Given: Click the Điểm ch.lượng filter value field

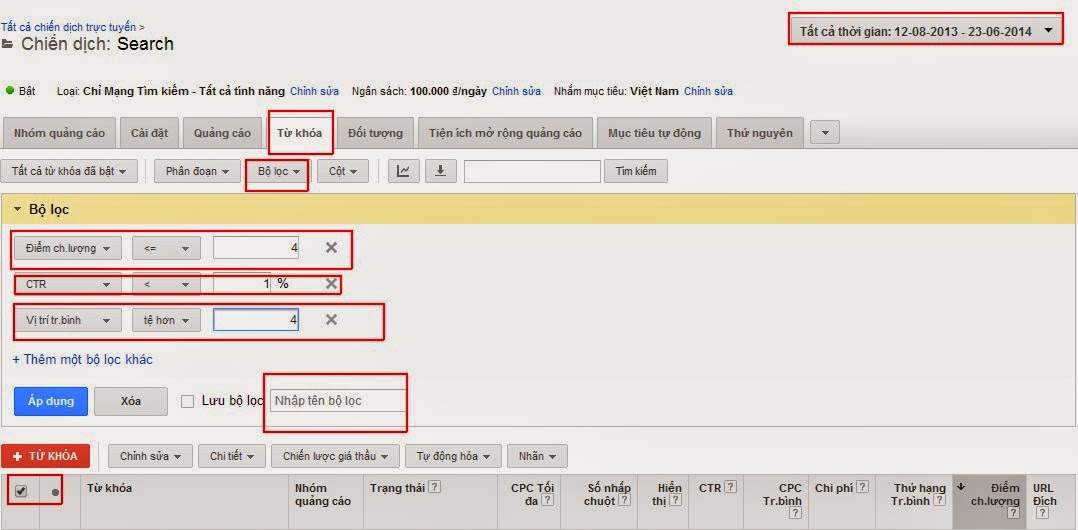Looking at the screenshot, I should [256, 248].
